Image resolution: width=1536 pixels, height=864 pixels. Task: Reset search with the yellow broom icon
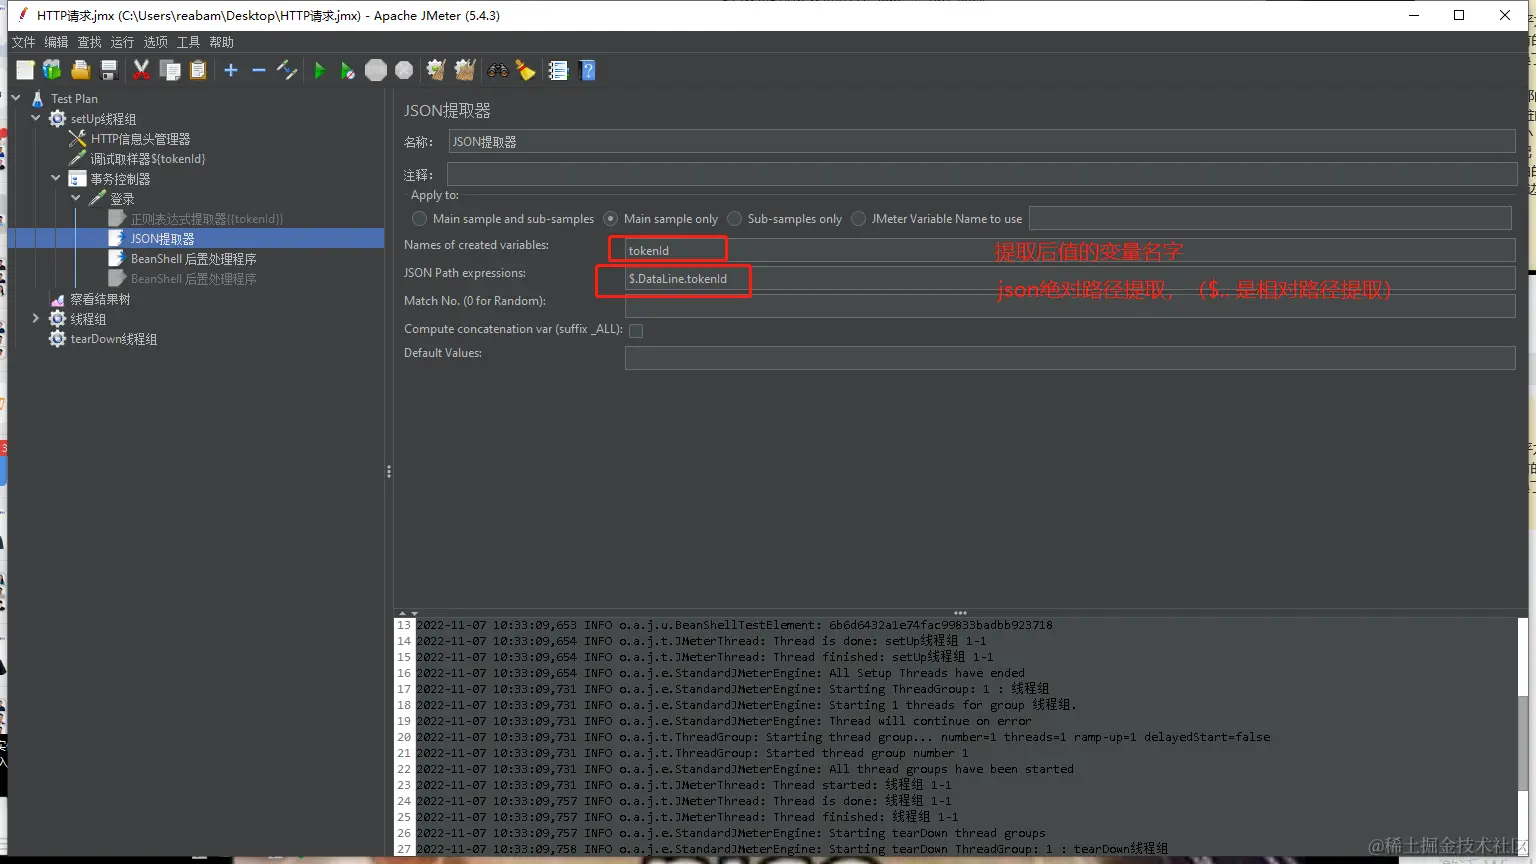pyautogui.click(x=525, y=70)
